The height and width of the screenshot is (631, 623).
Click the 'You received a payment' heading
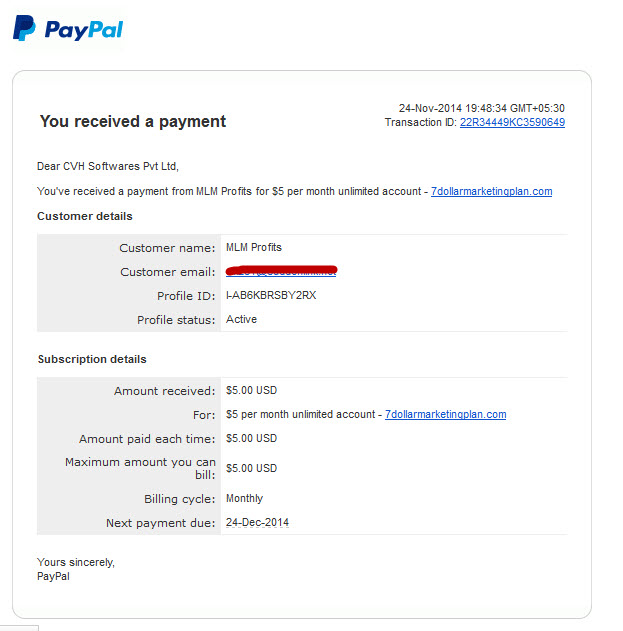pos(133,122)
